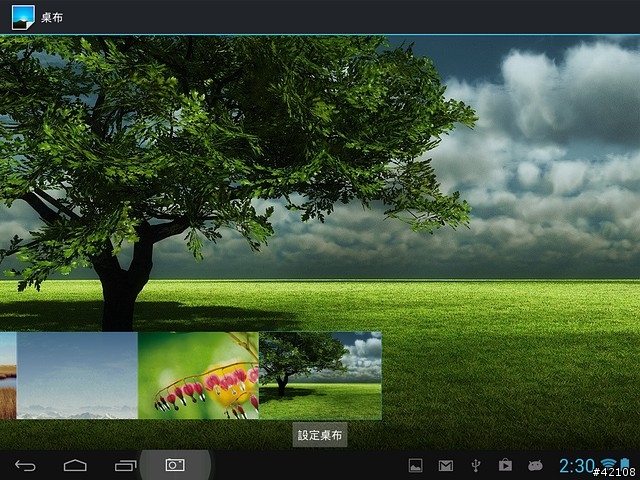Click the 設定桌布 button
Image resolution: width=640 pixels, height=480 pixels.
click(x=320, y=435)
